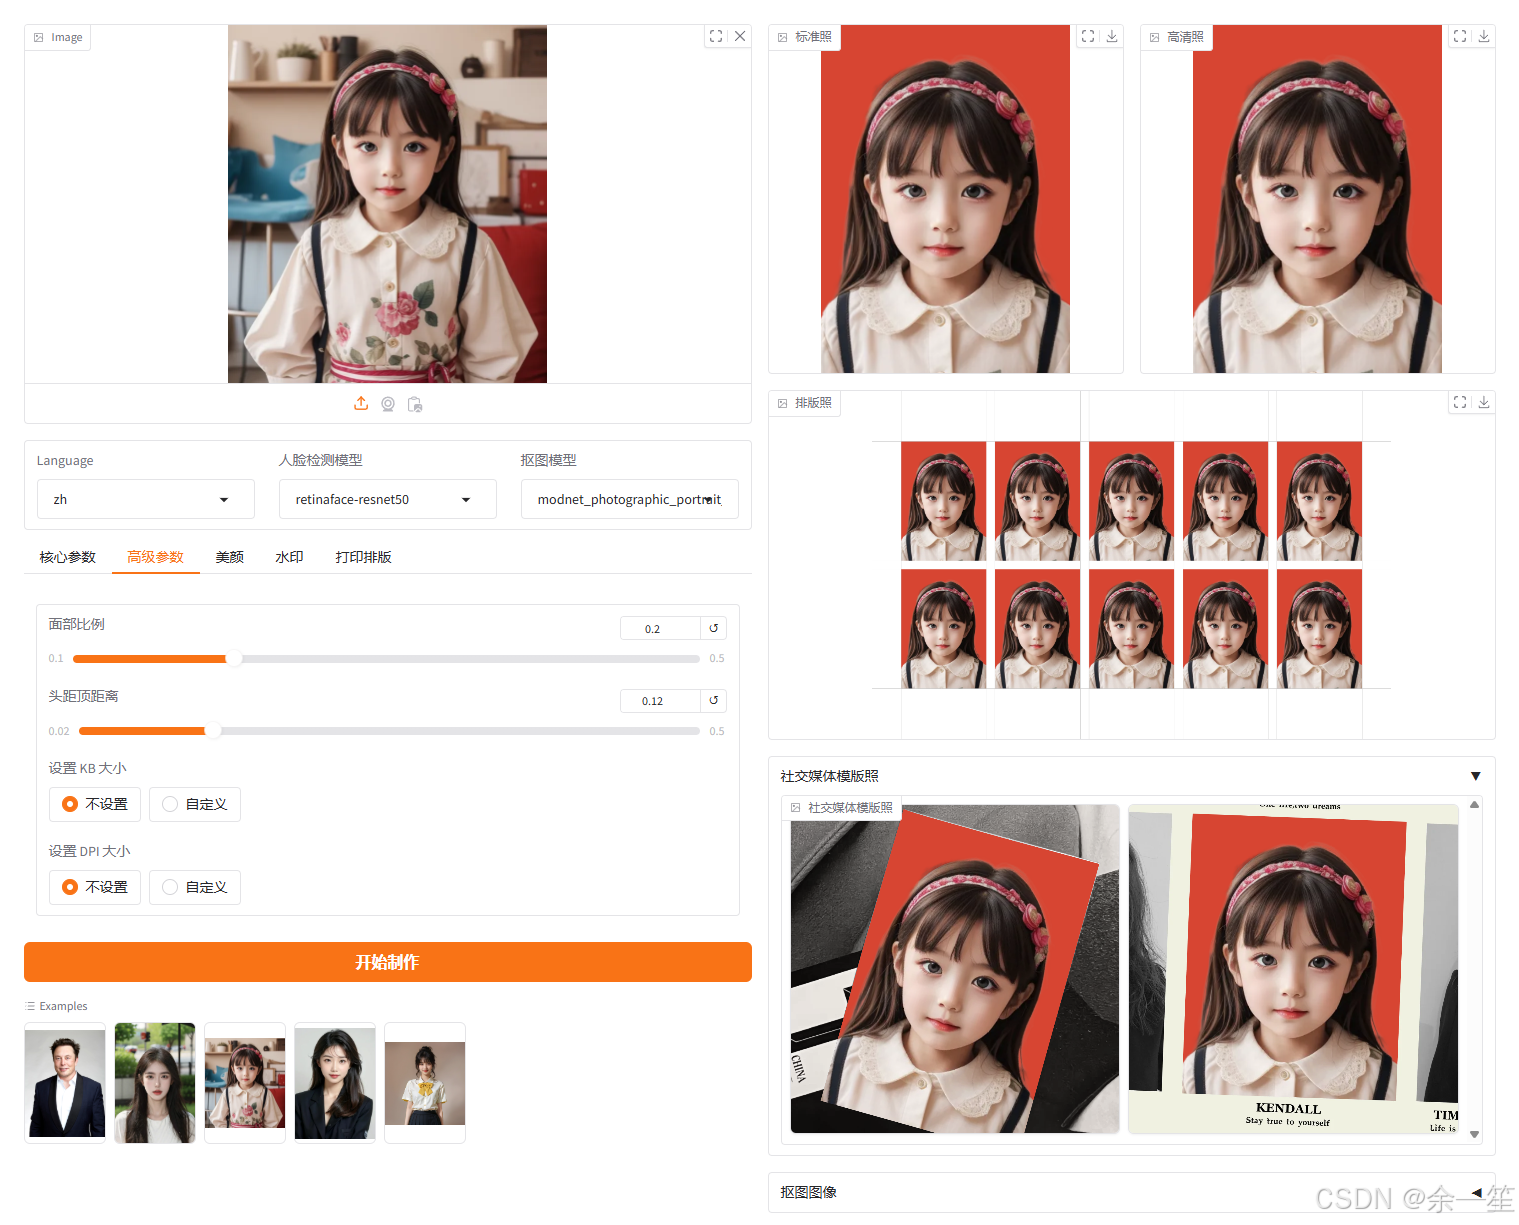View 高清照 image fullscreen

(x=1460, y=36)
